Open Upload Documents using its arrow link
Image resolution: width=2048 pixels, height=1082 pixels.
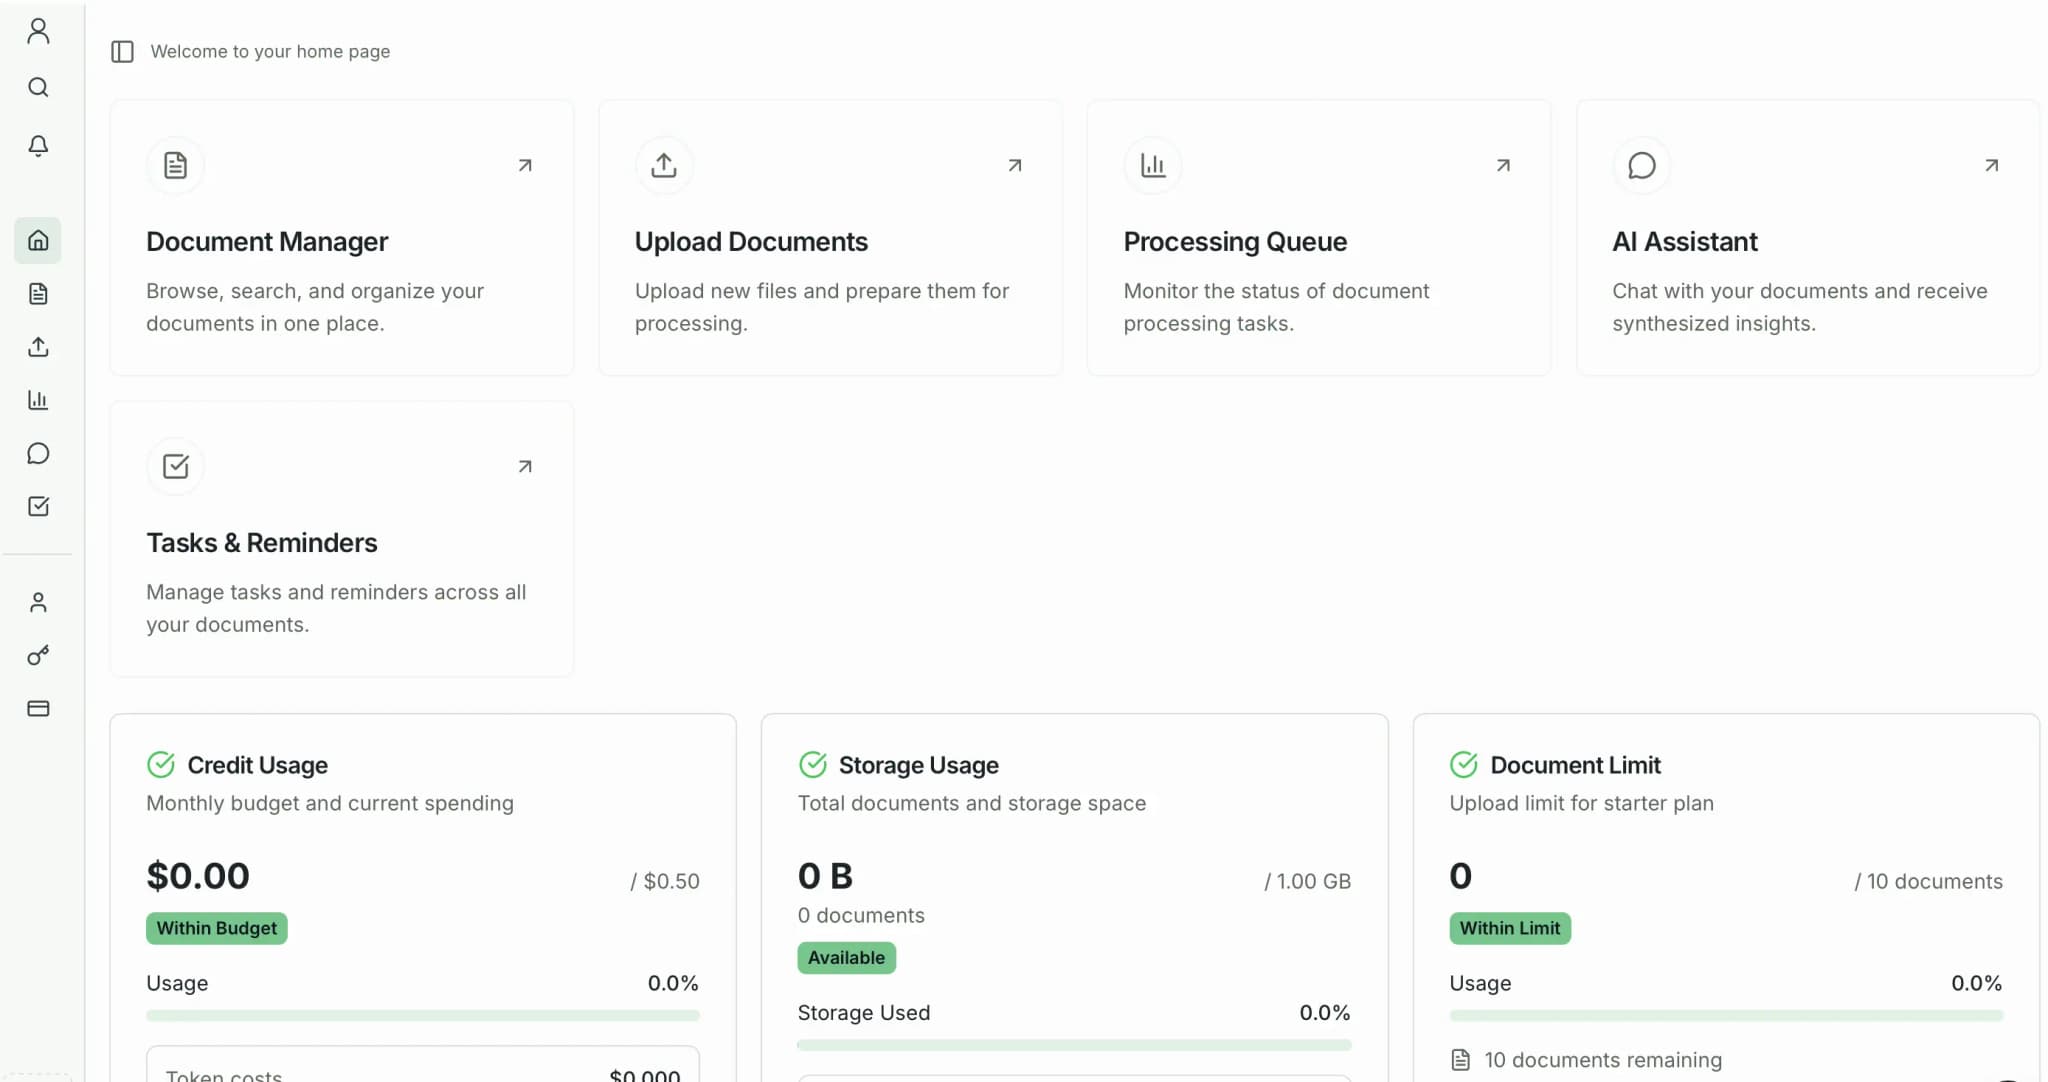click(1013, 165)
